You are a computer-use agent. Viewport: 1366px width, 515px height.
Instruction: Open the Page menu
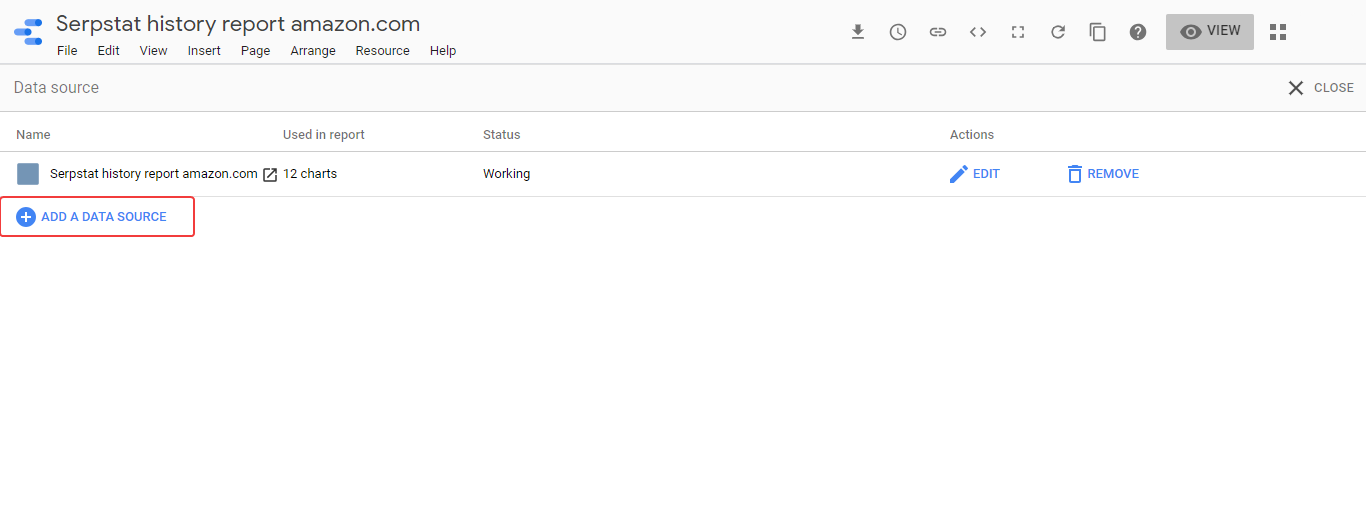(x=256, y=51)
